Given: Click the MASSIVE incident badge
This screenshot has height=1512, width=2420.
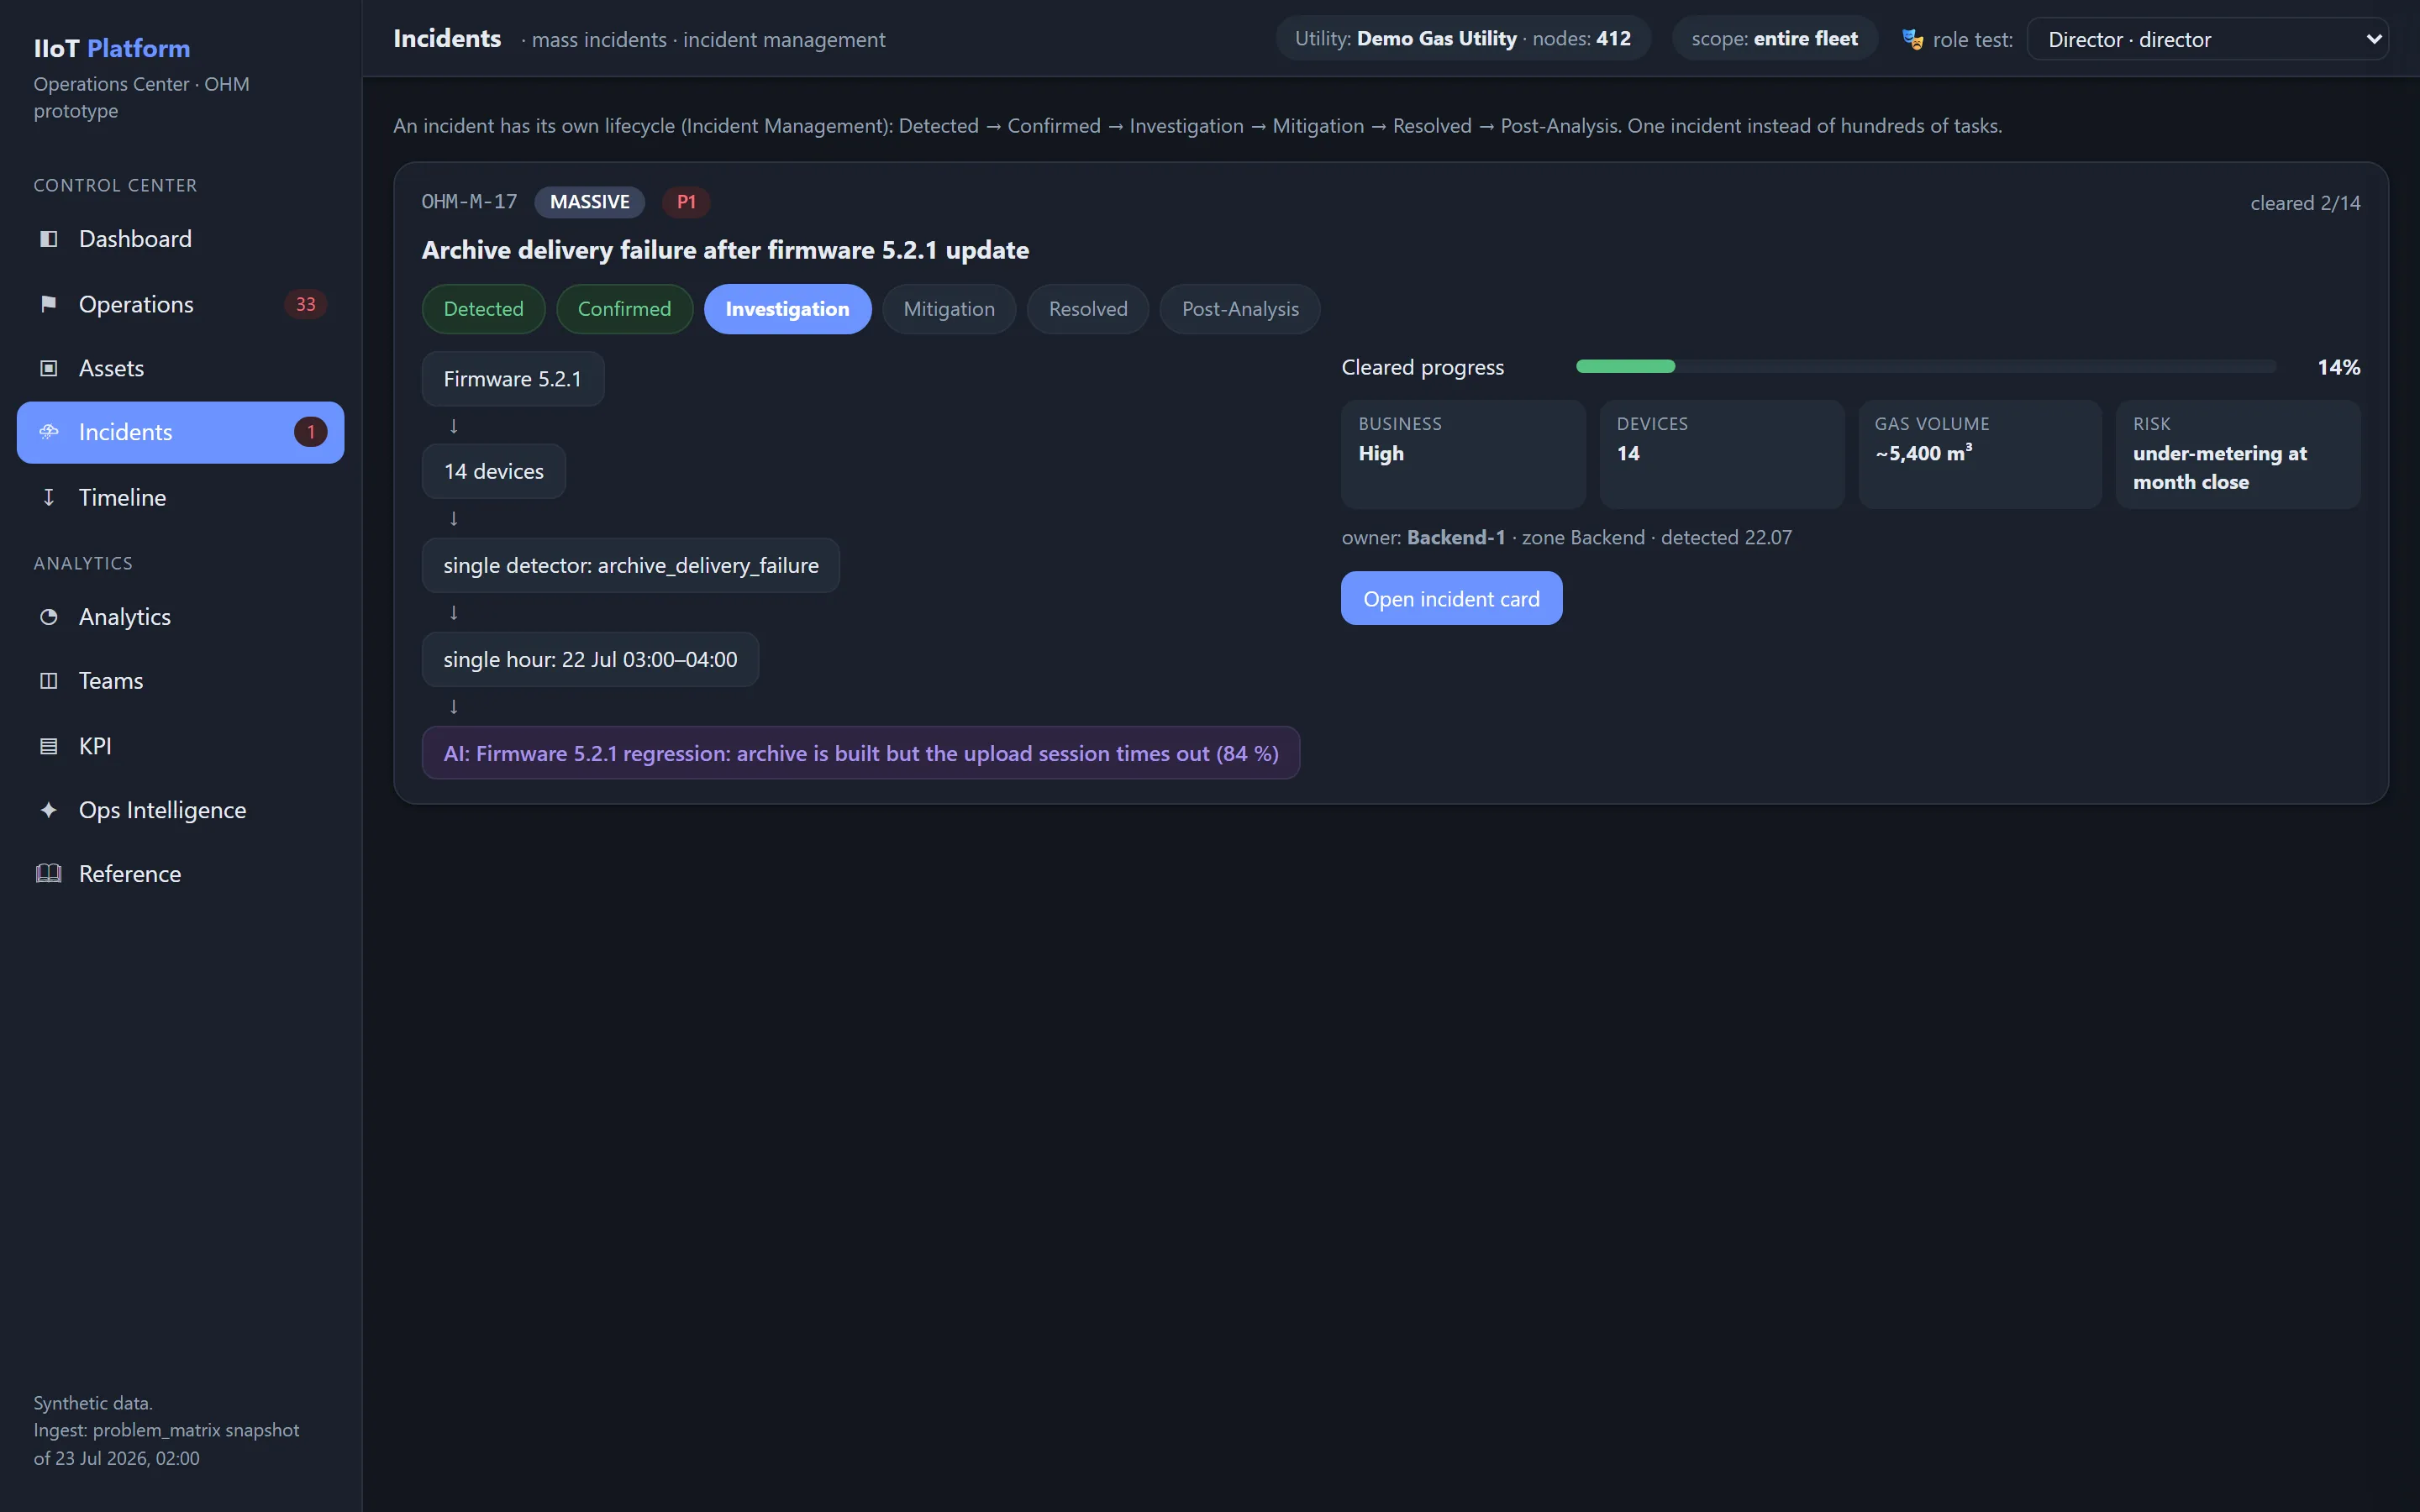Looking at the screenshot, I should coord(590,202).
